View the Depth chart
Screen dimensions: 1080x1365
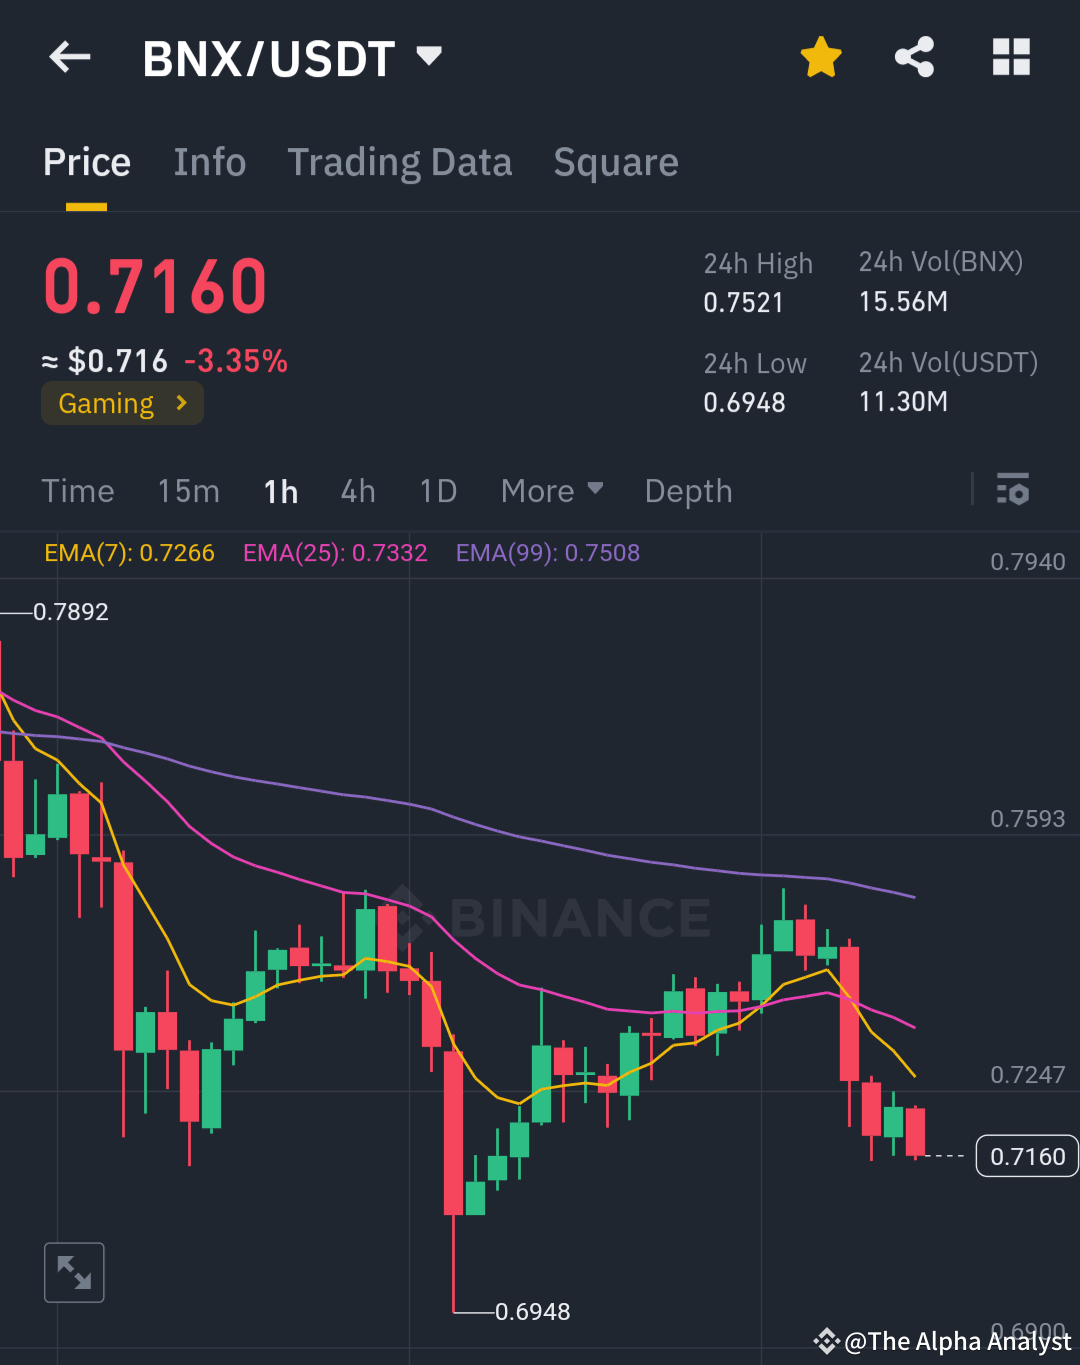pyautogui.click(x=688, y=491)
